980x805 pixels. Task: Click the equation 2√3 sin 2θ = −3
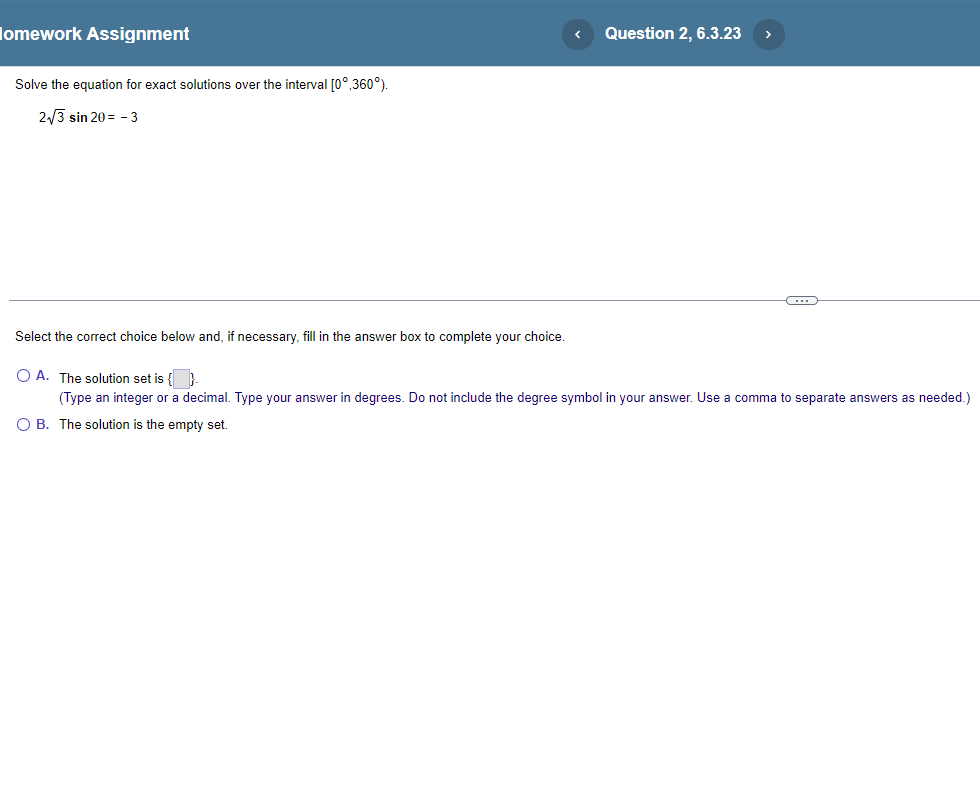(88, 117)
